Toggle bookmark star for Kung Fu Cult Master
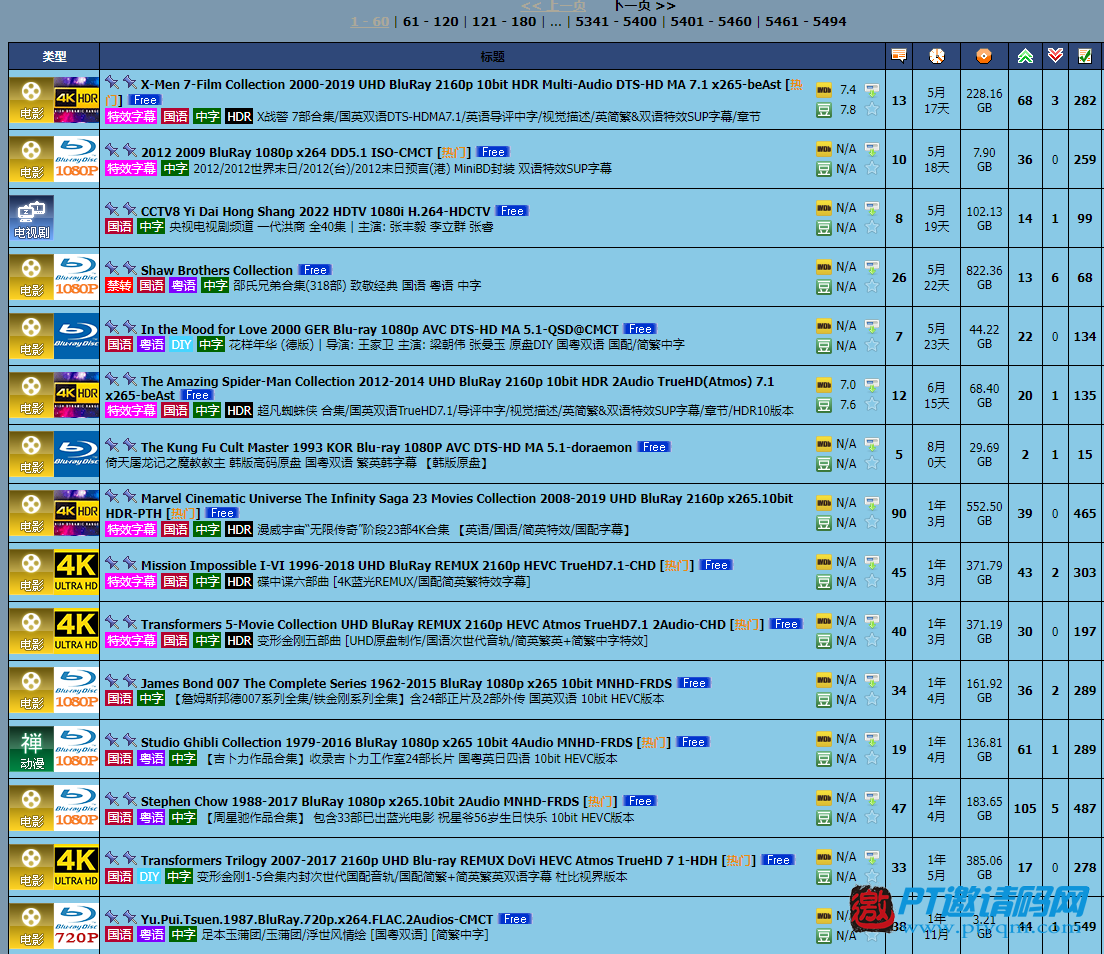This screenshot has height=954, width=1104. [x=872, y=463]
